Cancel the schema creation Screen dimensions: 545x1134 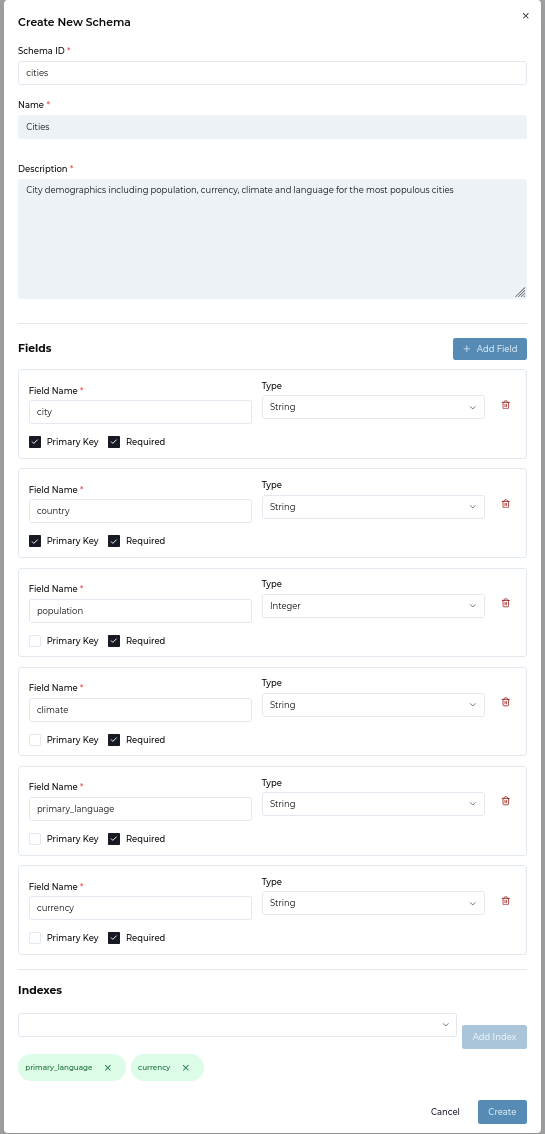click(445, 1112)
